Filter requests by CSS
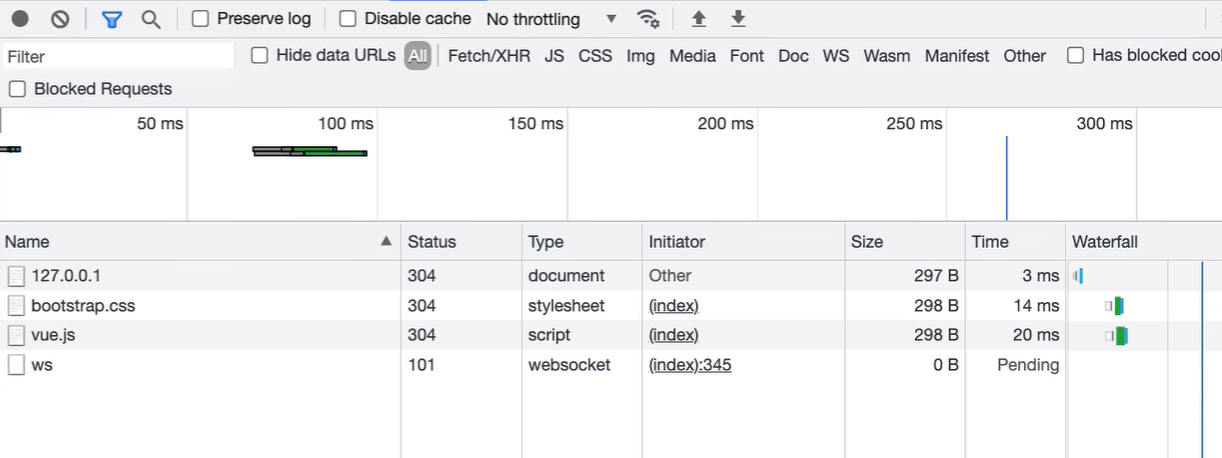Viewport: 1222px width, 458px height. 595,56
